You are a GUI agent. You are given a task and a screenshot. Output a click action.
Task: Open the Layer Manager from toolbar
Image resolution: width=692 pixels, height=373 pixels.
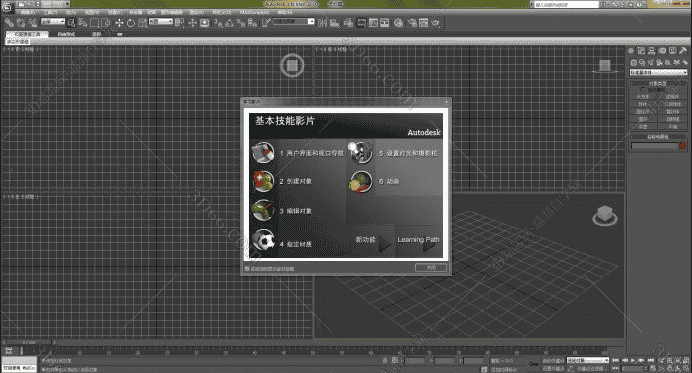pos(348,23)
